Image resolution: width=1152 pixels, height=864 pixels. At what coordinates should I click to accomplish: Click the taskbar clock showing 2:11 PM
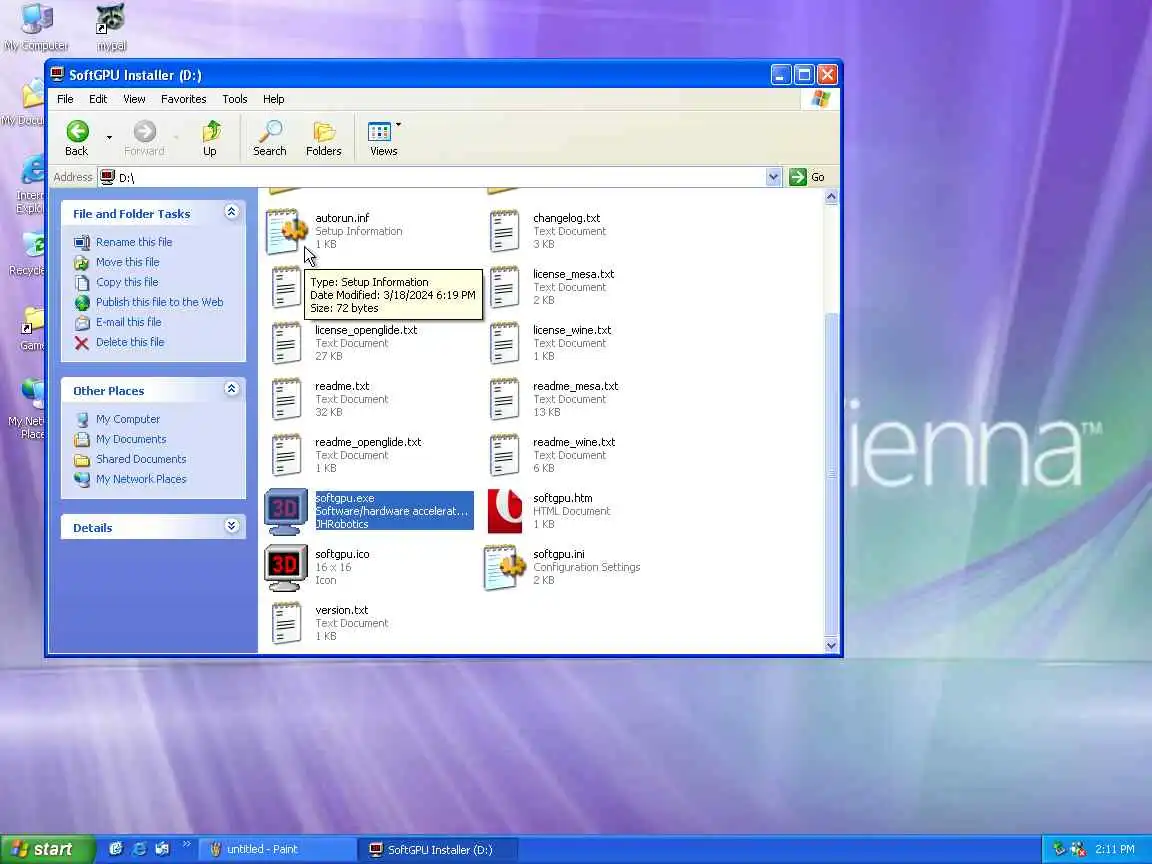click(x=1115, y=849)
